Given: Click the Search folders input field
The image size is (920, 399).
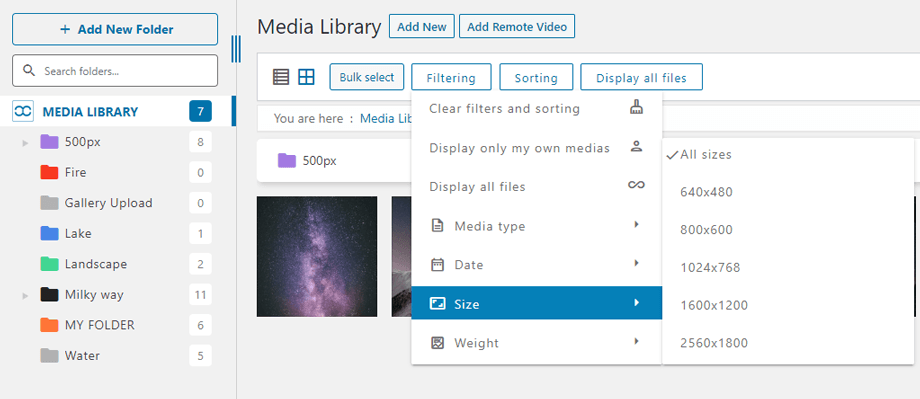Looking at the screenshot, I should 115,71.
